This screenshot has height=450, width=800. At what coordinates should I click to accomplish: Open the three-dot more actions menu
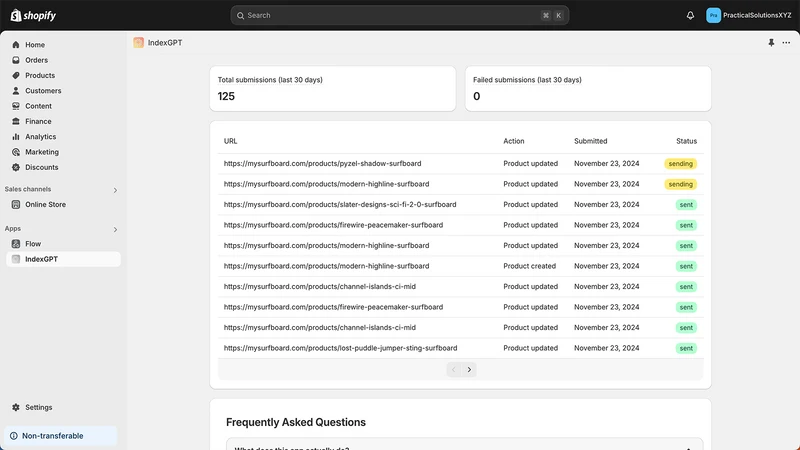point(786,43)
